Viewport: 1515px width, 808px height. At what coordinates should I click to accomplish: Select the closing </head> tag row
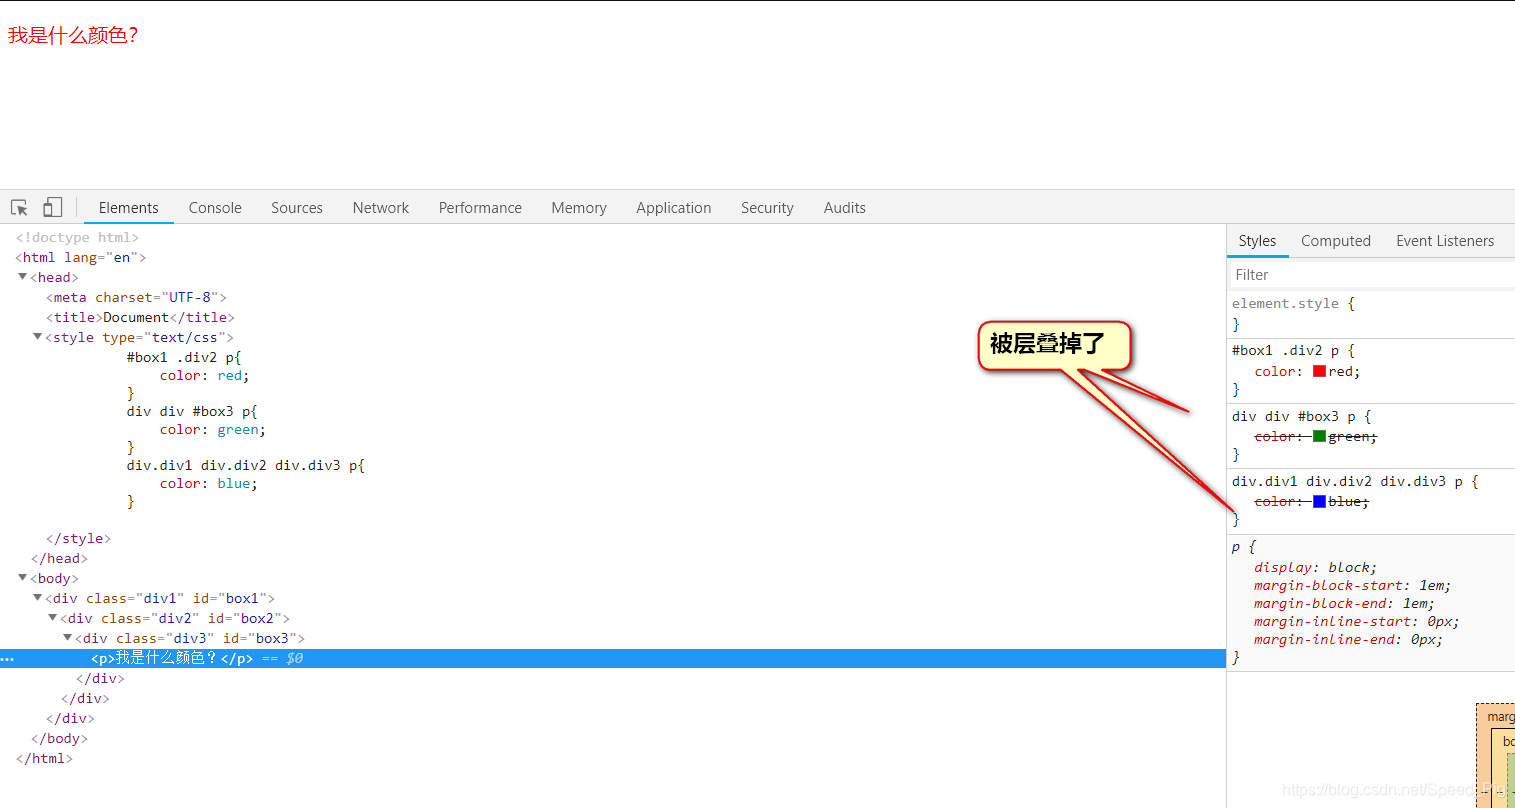59,558
